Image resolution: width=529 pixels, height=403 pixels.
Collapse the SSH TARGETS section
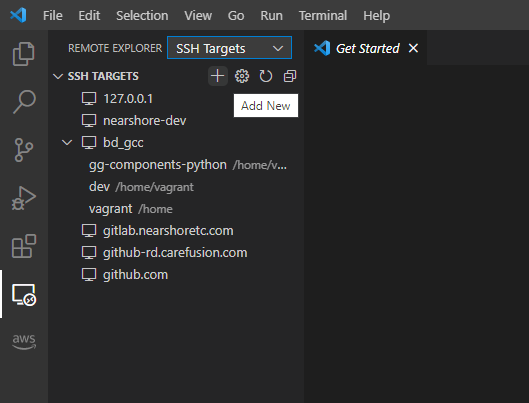[x=58, y=76]
